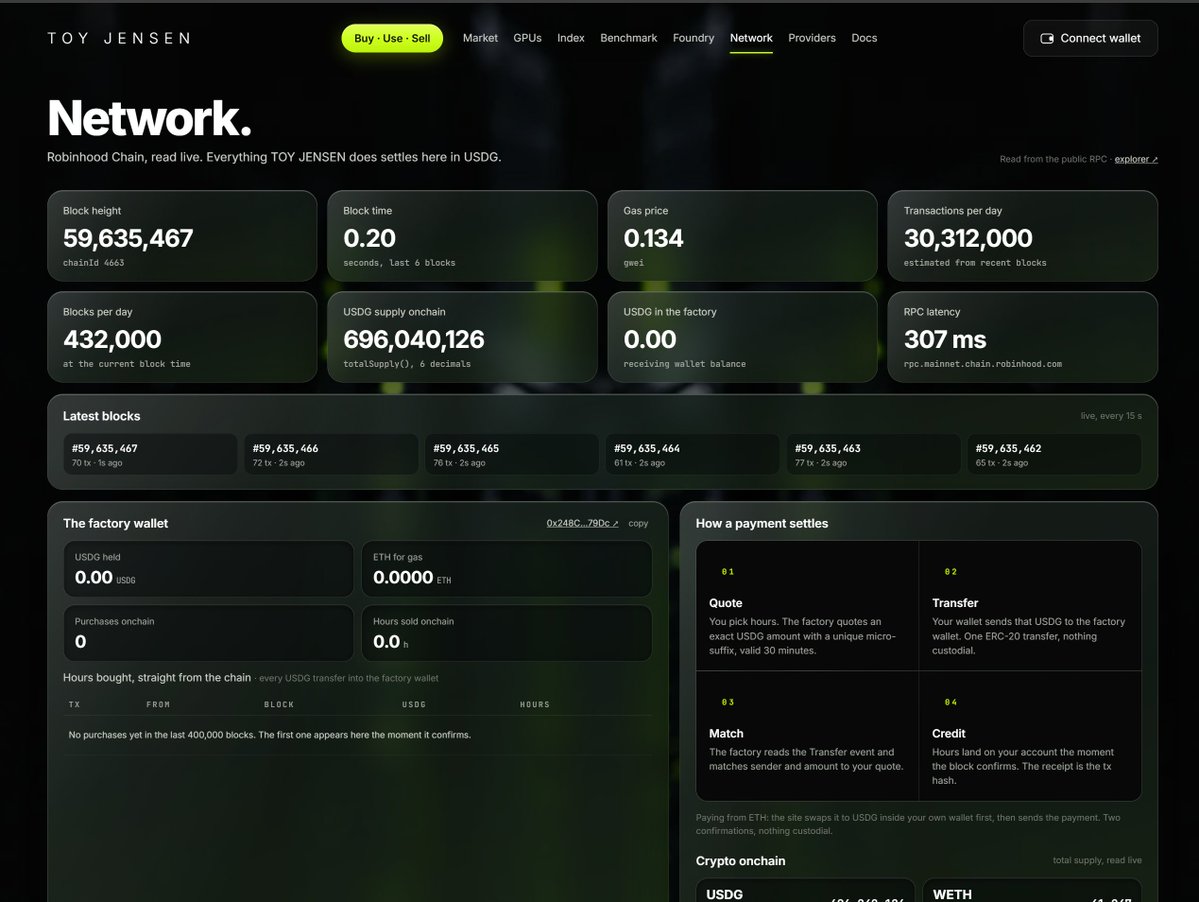The image size is (1199, 902).
Task: Click the 04 Credit step
Action: click(x=1030, y=736)
